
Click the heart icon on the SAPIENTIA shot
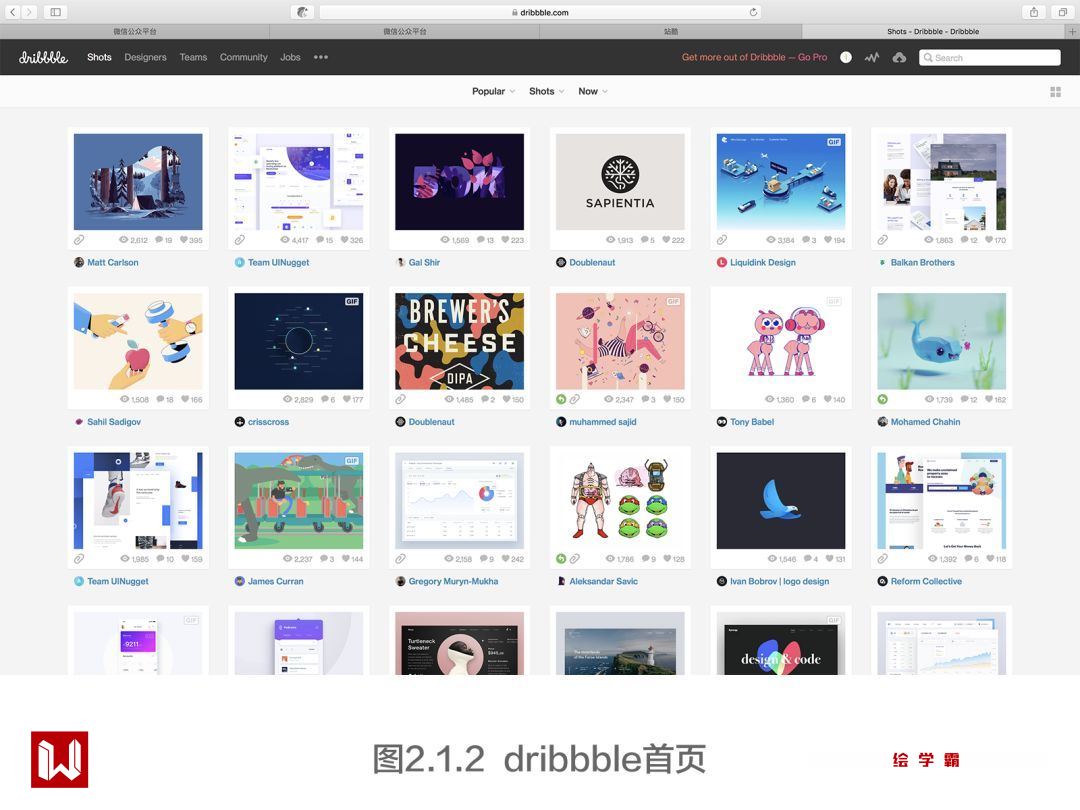[x=667, y=240]
